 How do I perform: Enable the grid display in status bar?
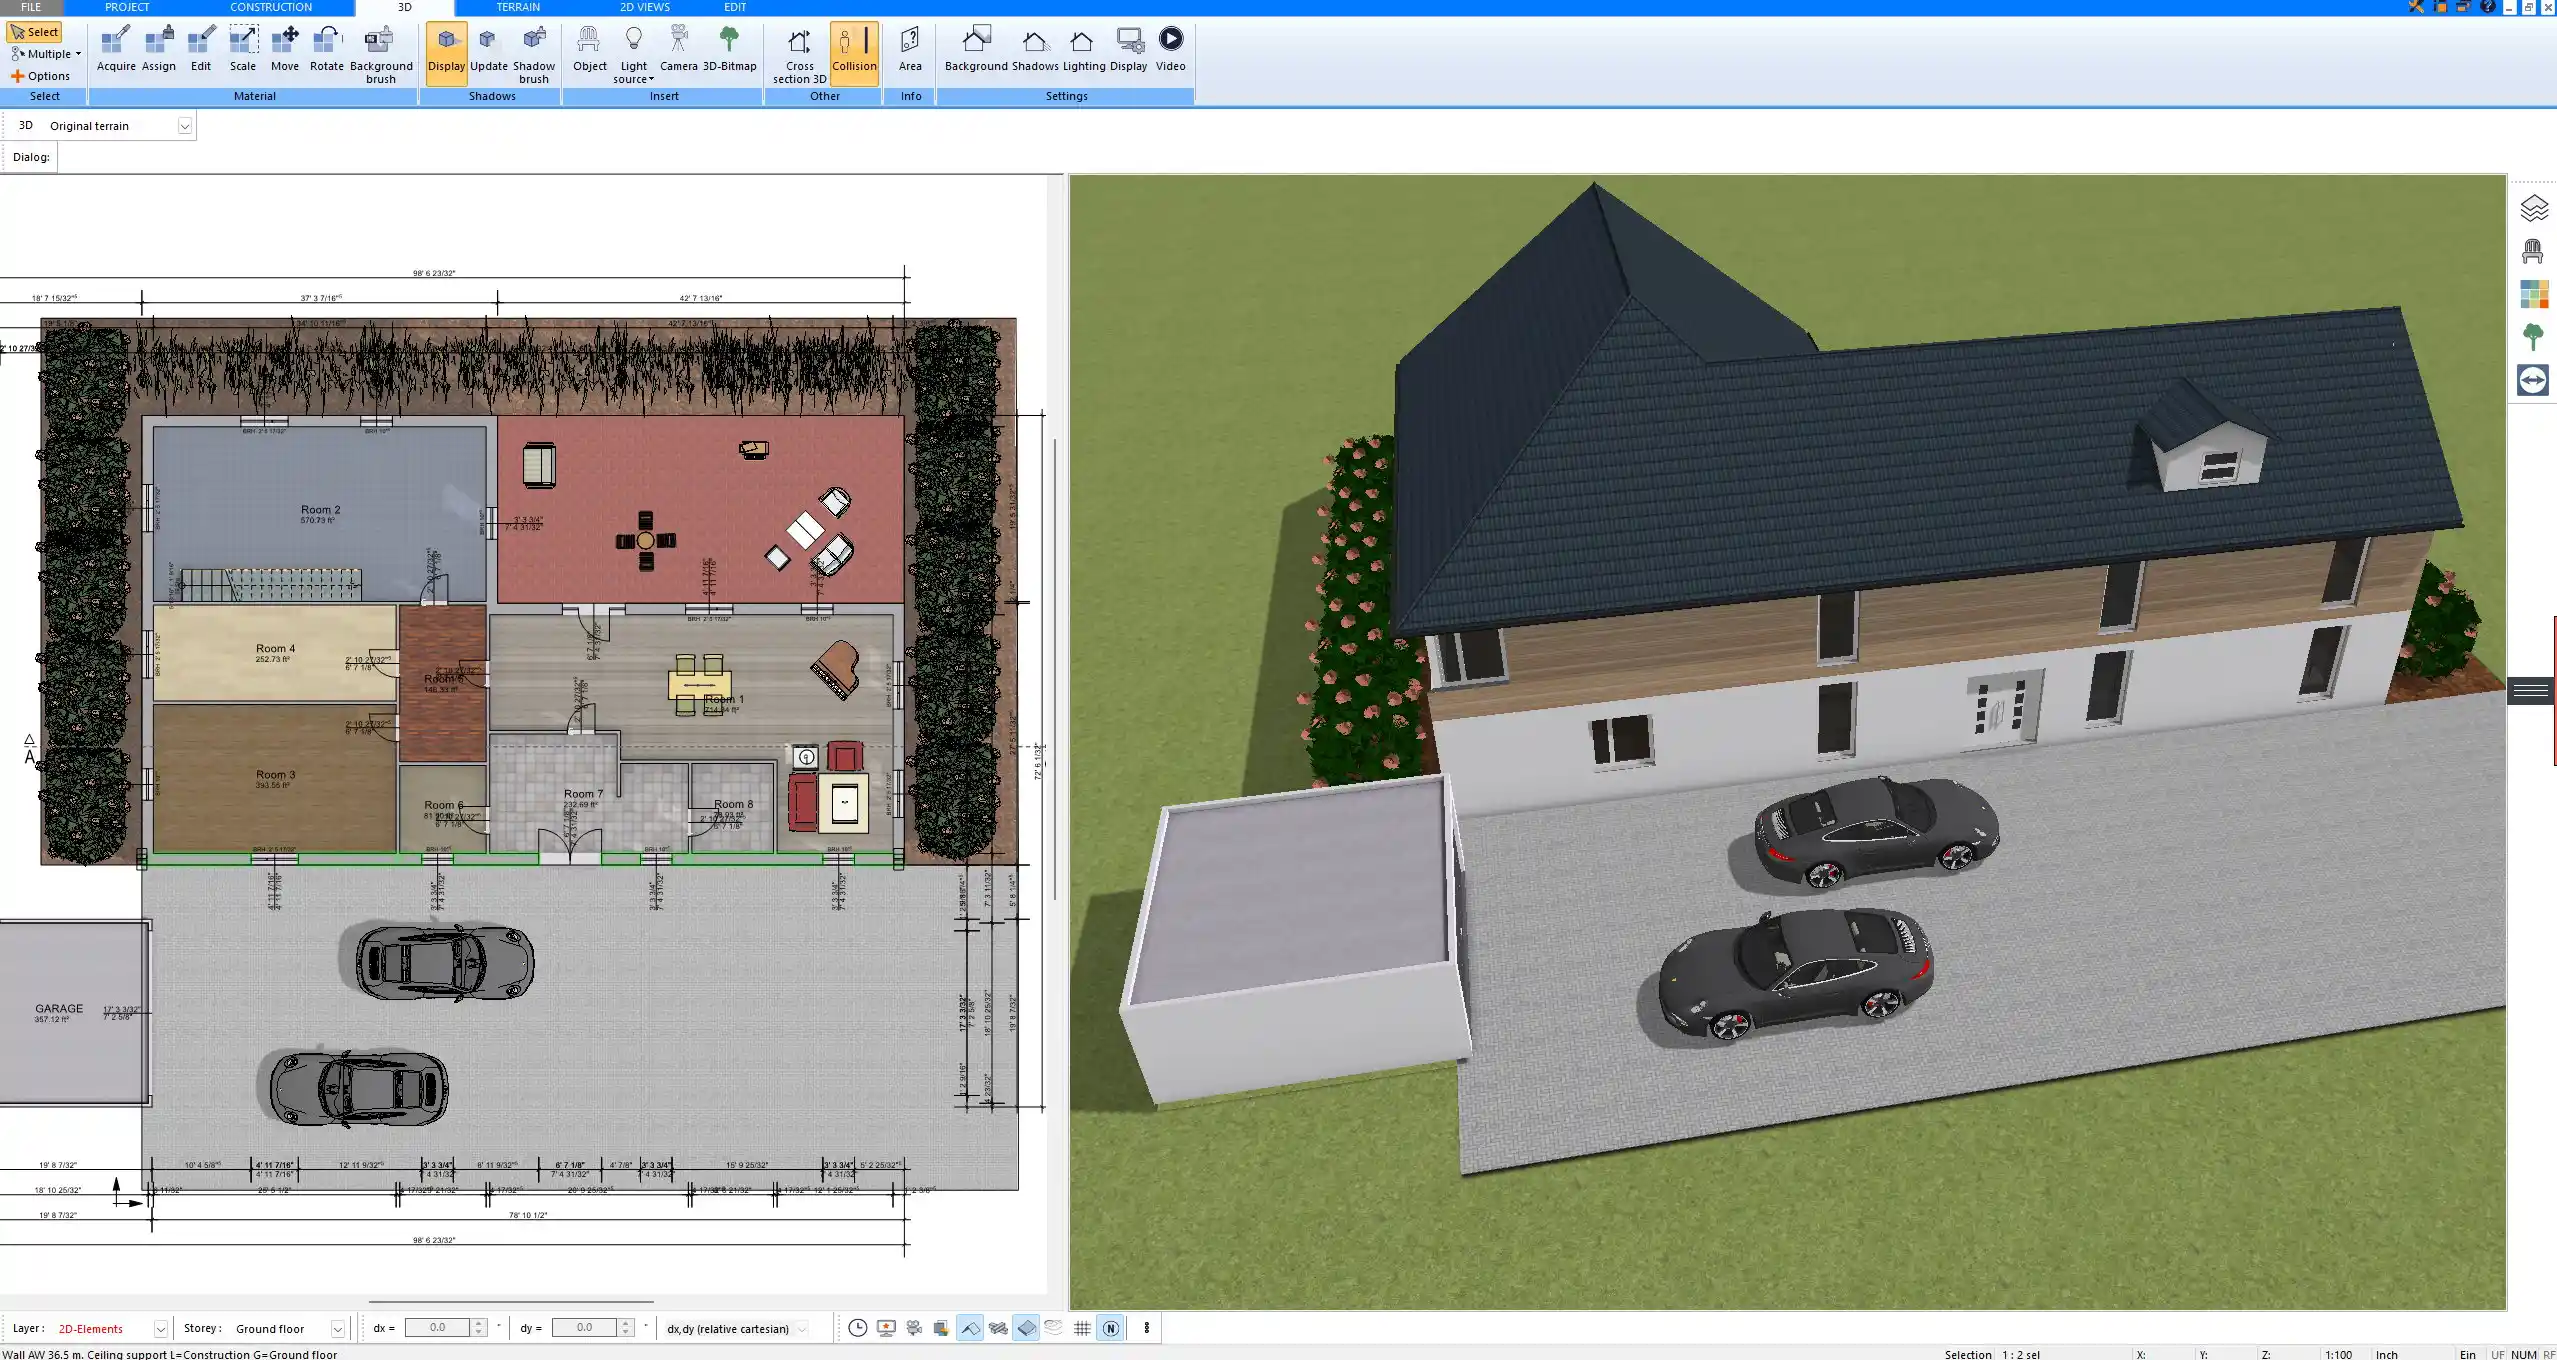(1082, 1328)
